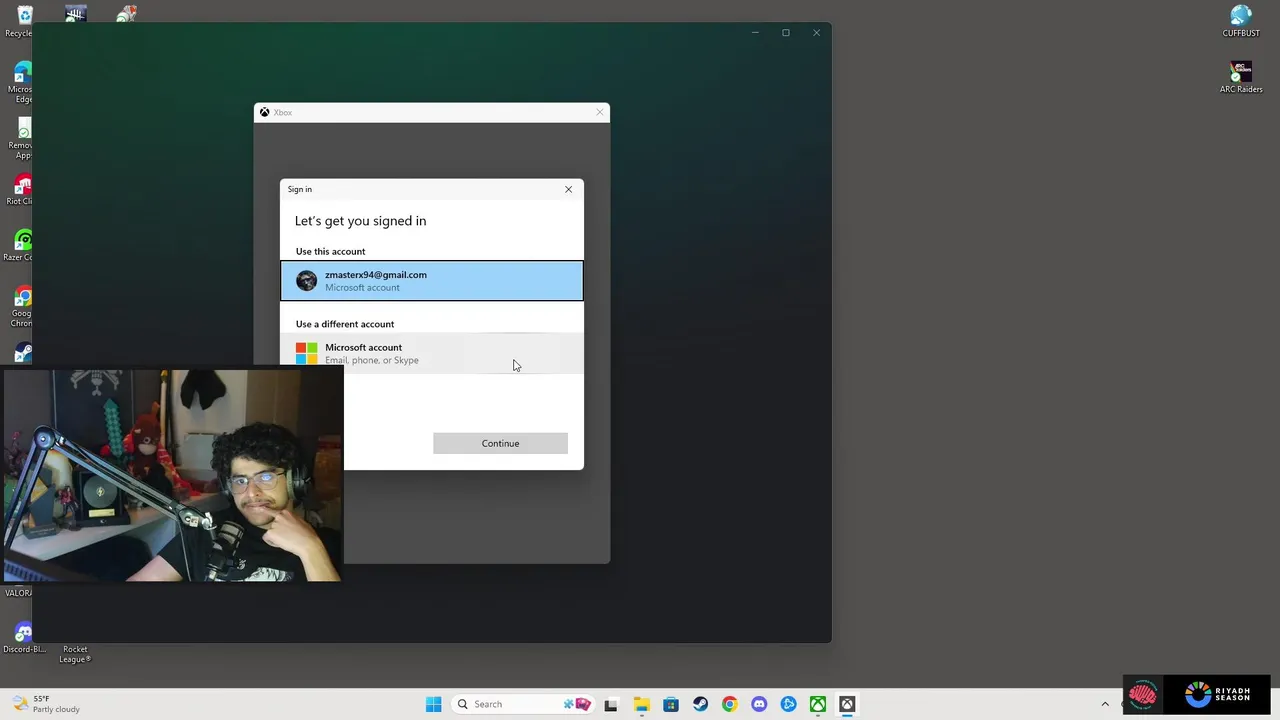Open Google Chrome from taskbar
This screenshot has height=720, width=1280.
(x=729, y=704)
